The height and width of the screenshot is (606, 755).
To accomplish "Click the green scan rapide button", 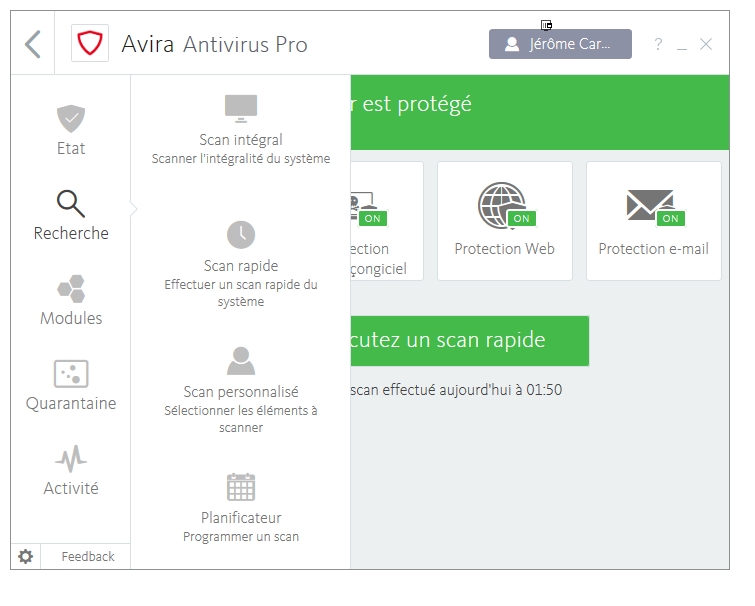I will click(470, 340).
